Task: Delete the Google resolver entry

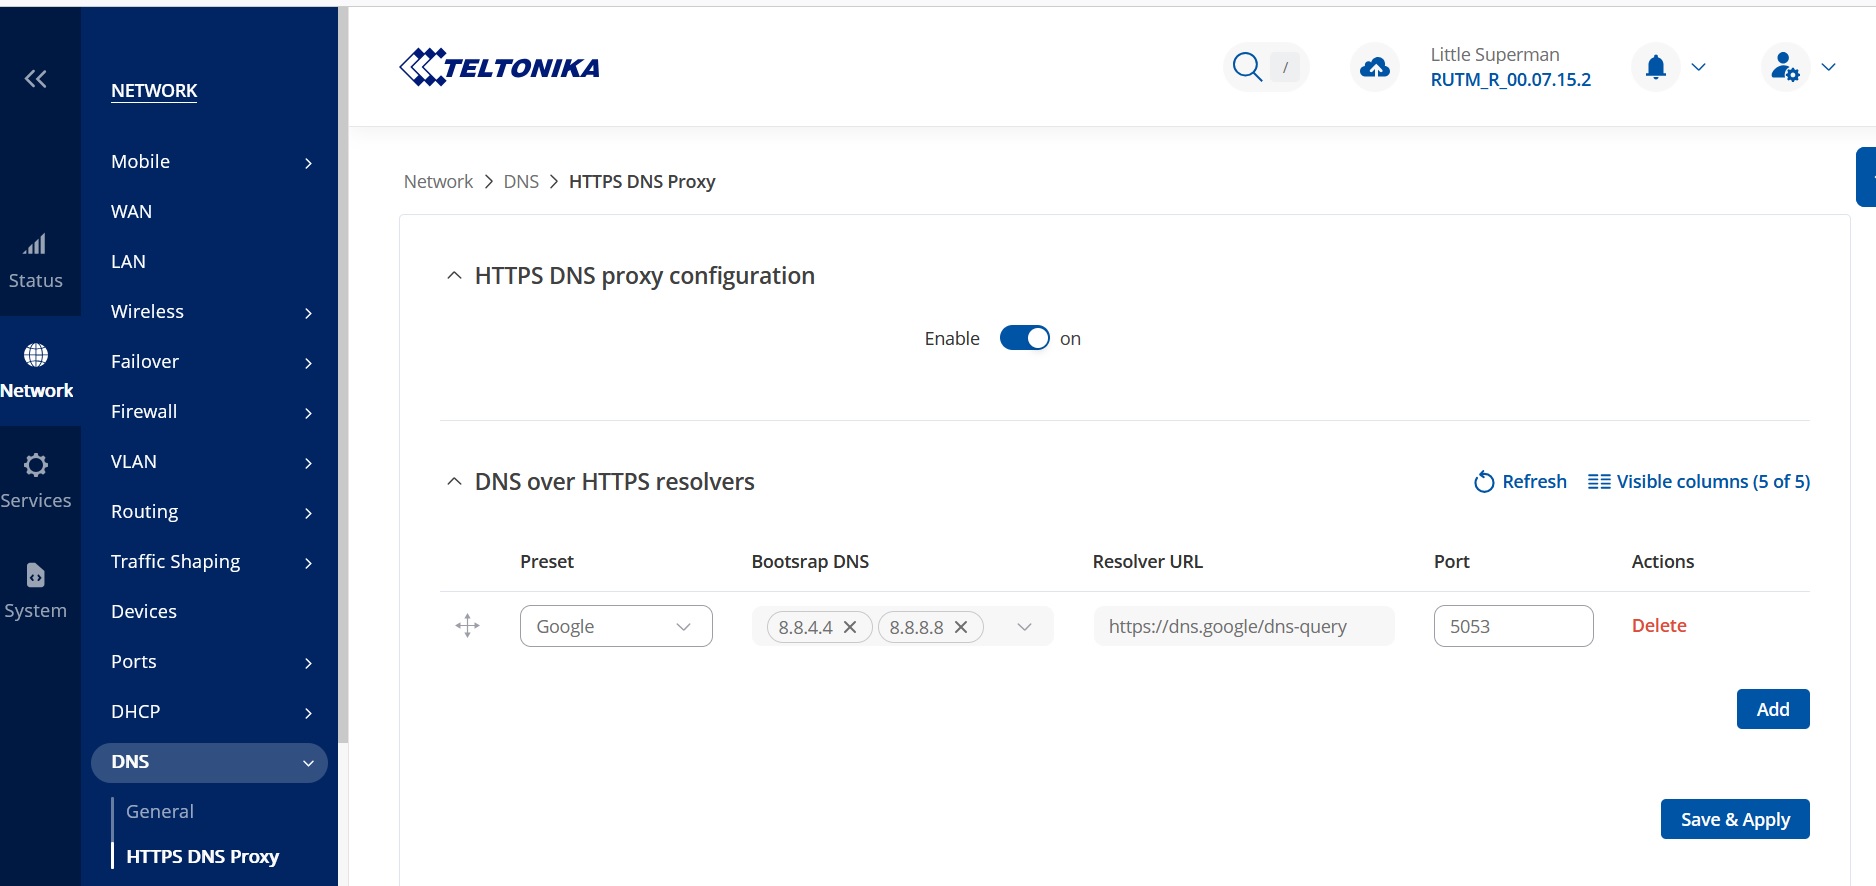Action: (1658, 625)
